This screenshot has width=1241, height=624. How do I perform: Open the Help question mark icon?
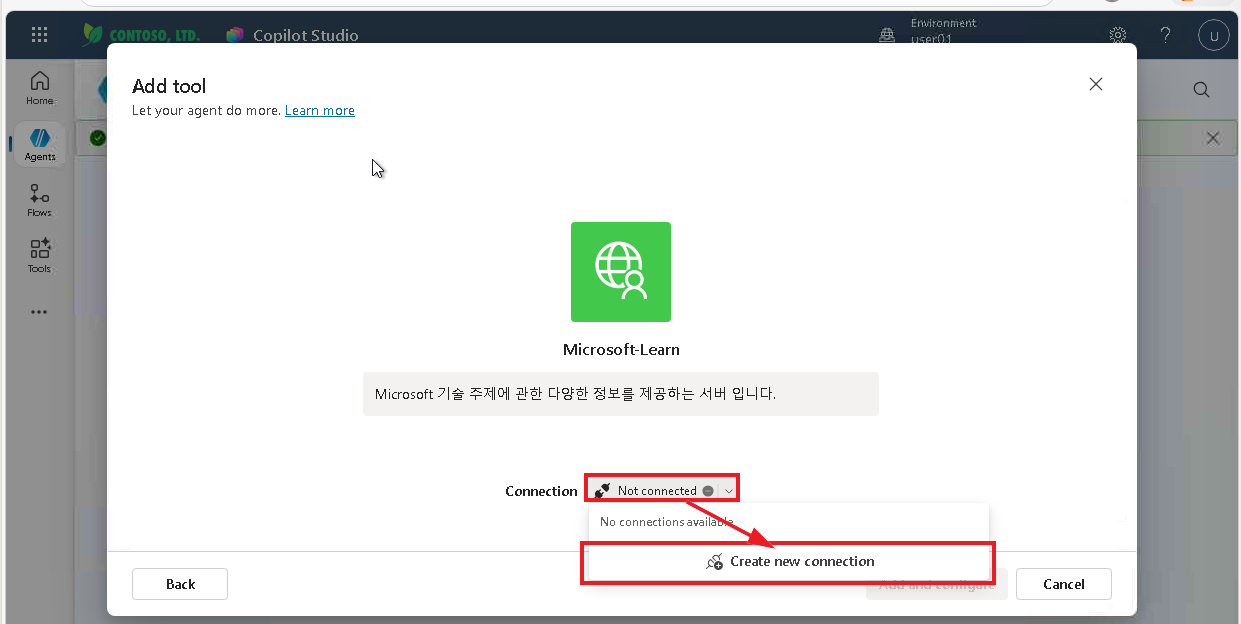point(1165,35)
